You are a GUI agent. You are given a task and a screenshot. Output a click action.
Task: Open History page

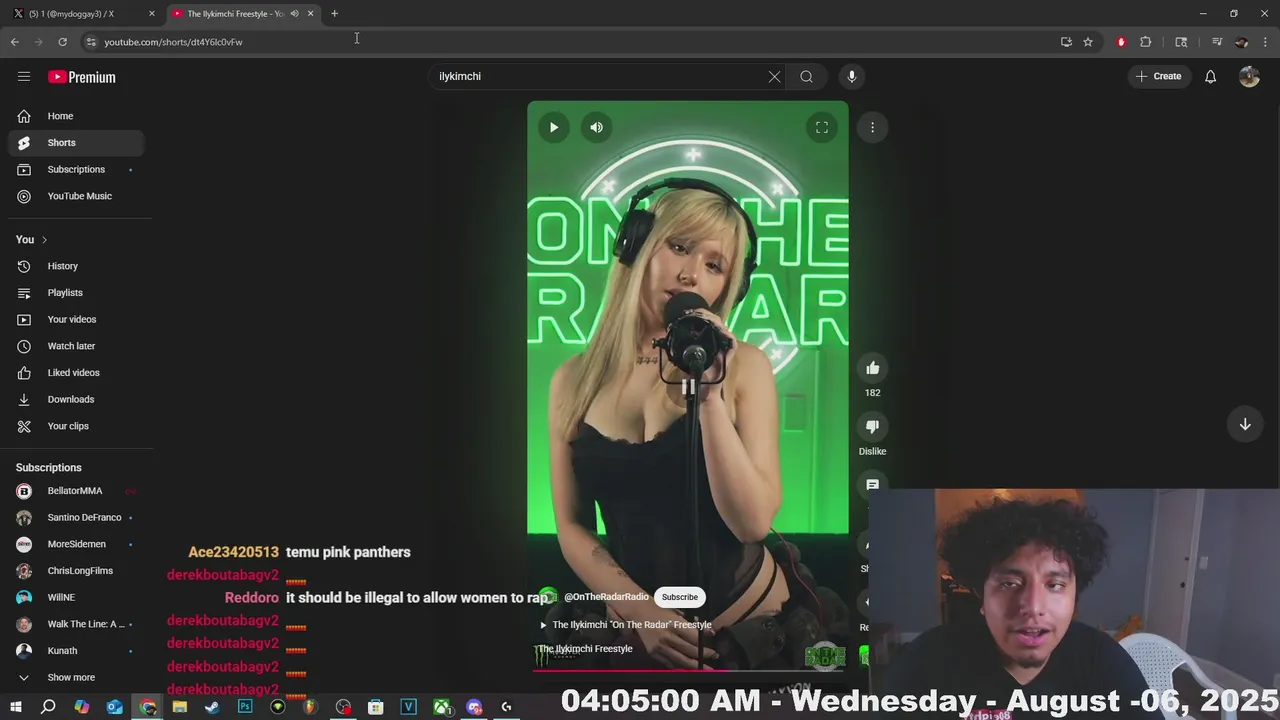click(x=76, y=266)
